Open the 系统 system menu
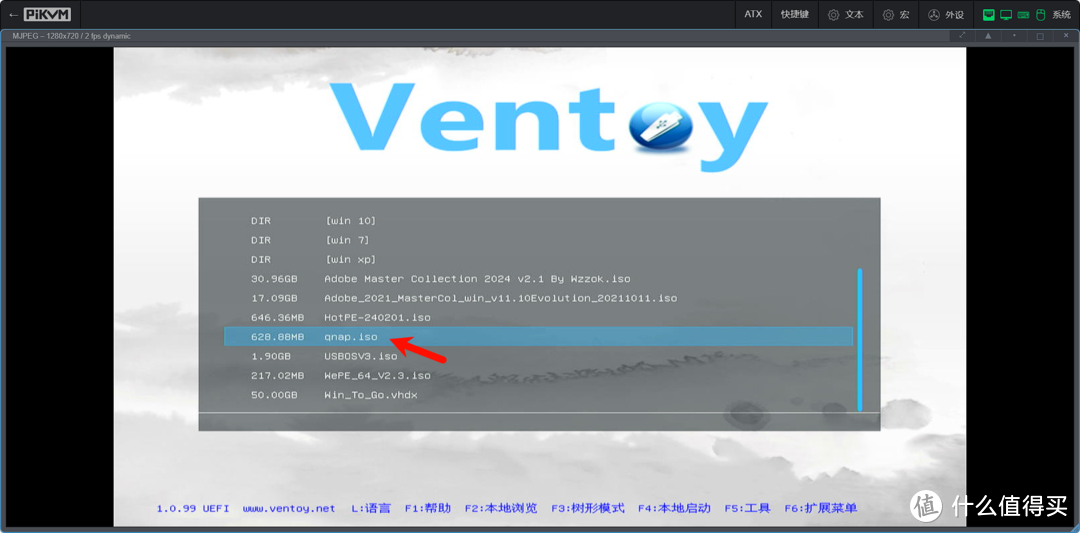1080x533 pixels. click(1027, 14)
